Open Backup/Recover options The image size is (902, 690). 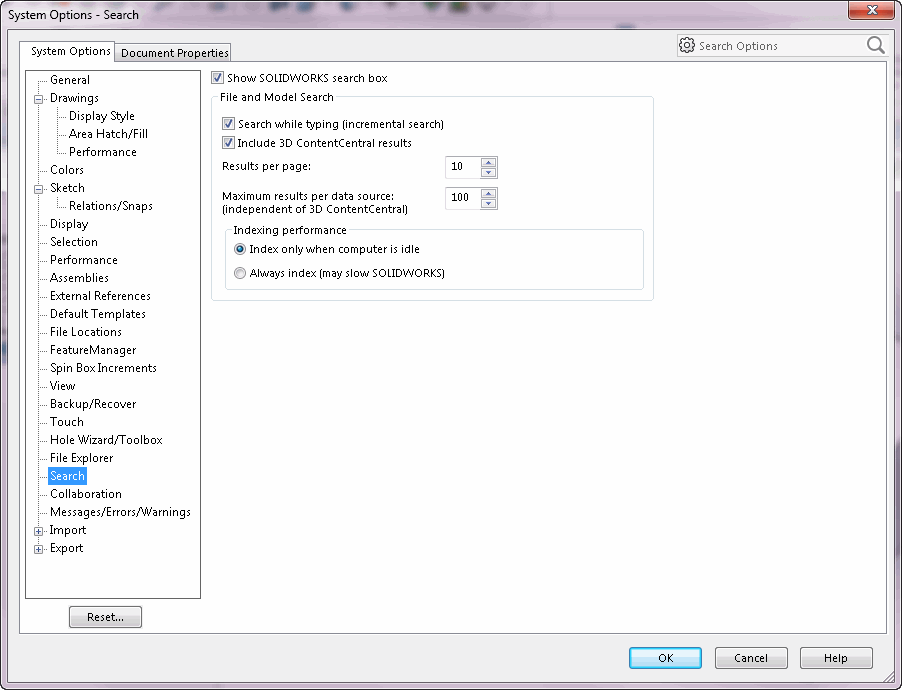pyautogui.click(x=93, y=404)
